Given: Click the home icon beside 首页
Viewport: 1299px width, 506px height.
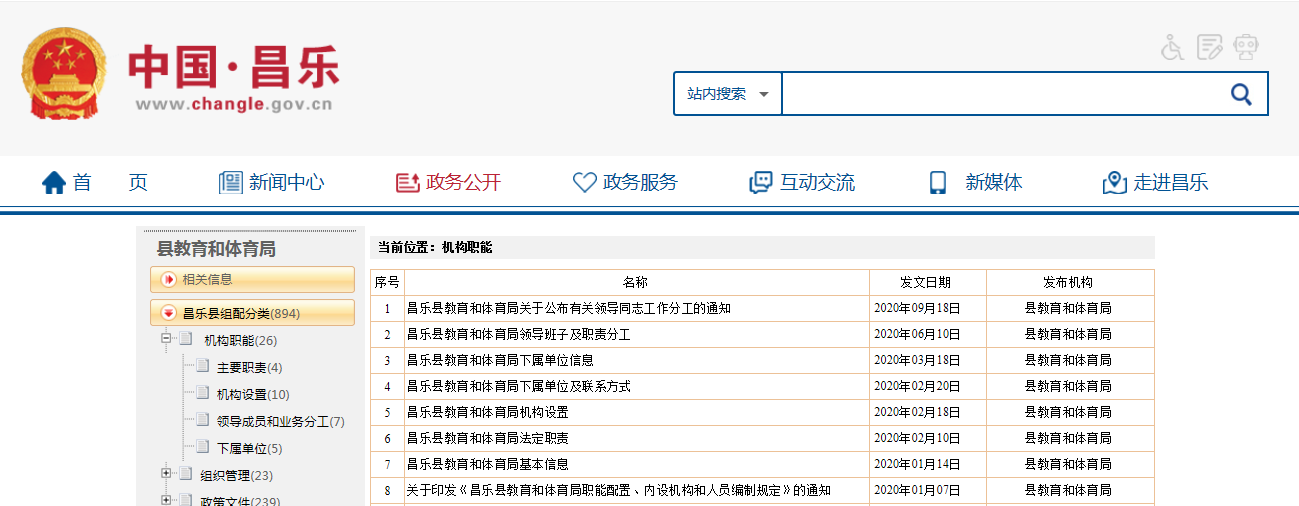Looking at the screenshot, I should 54,182.
